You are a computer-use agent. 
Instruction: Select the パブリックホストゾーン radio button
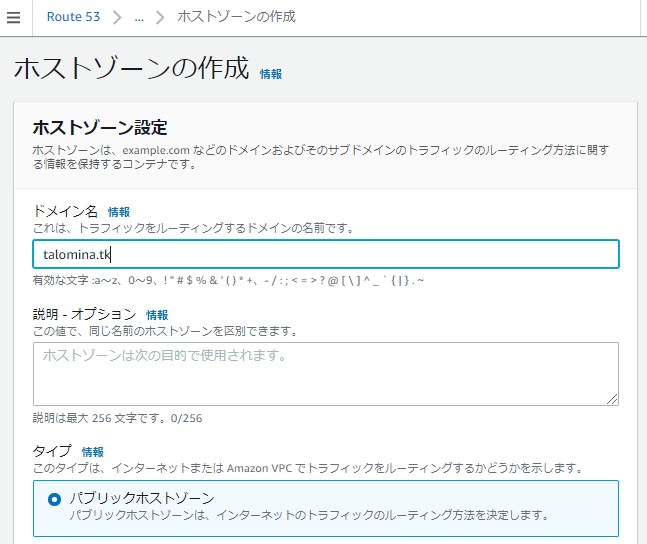click(x=54, y=499)
